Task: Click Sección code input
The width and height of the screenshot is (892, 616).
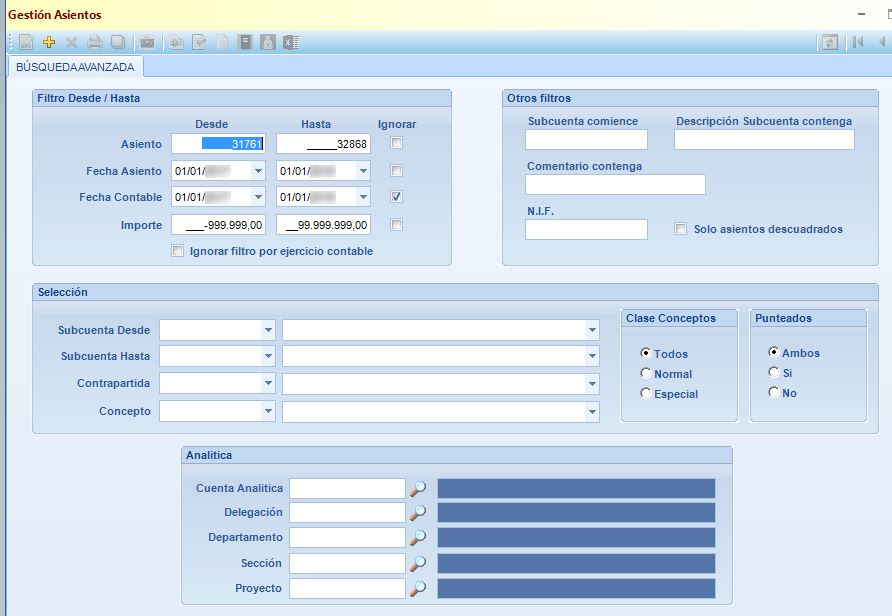Action: [x=347, y=563]
